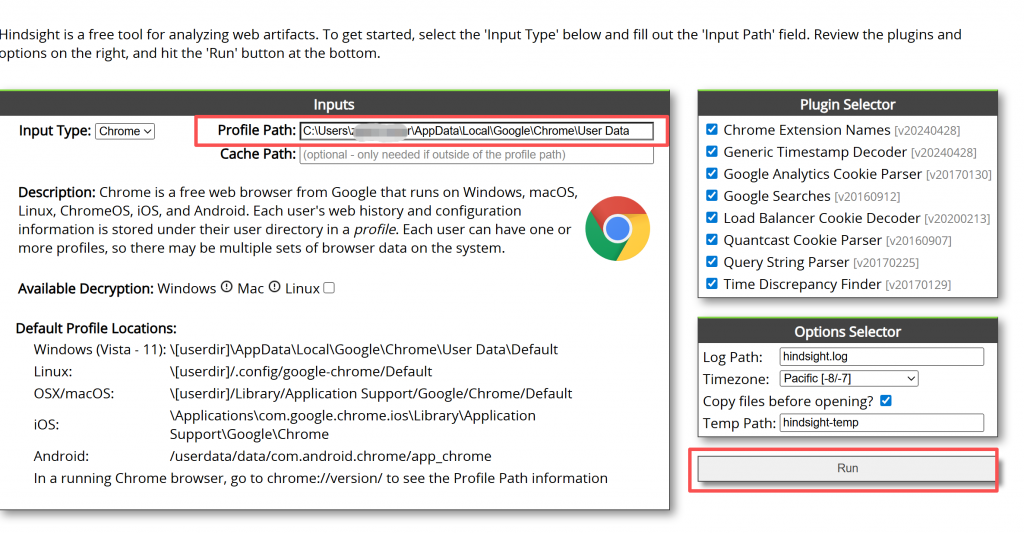Viewport: 1024px width, 534px height.
Task: Uncheck the Time Discrepancy Finder plugin
Action: coord(712,284)
